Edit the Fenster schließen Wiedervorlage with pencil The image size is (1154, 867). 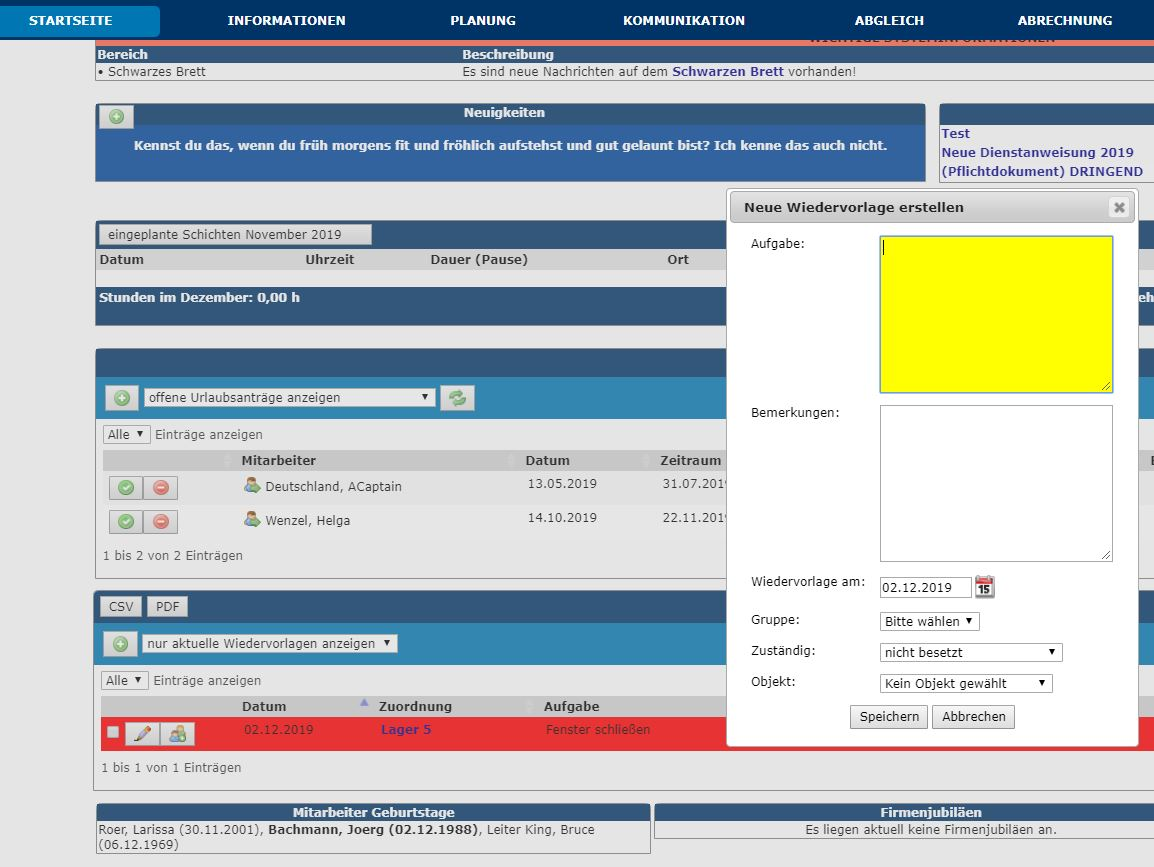143,733
